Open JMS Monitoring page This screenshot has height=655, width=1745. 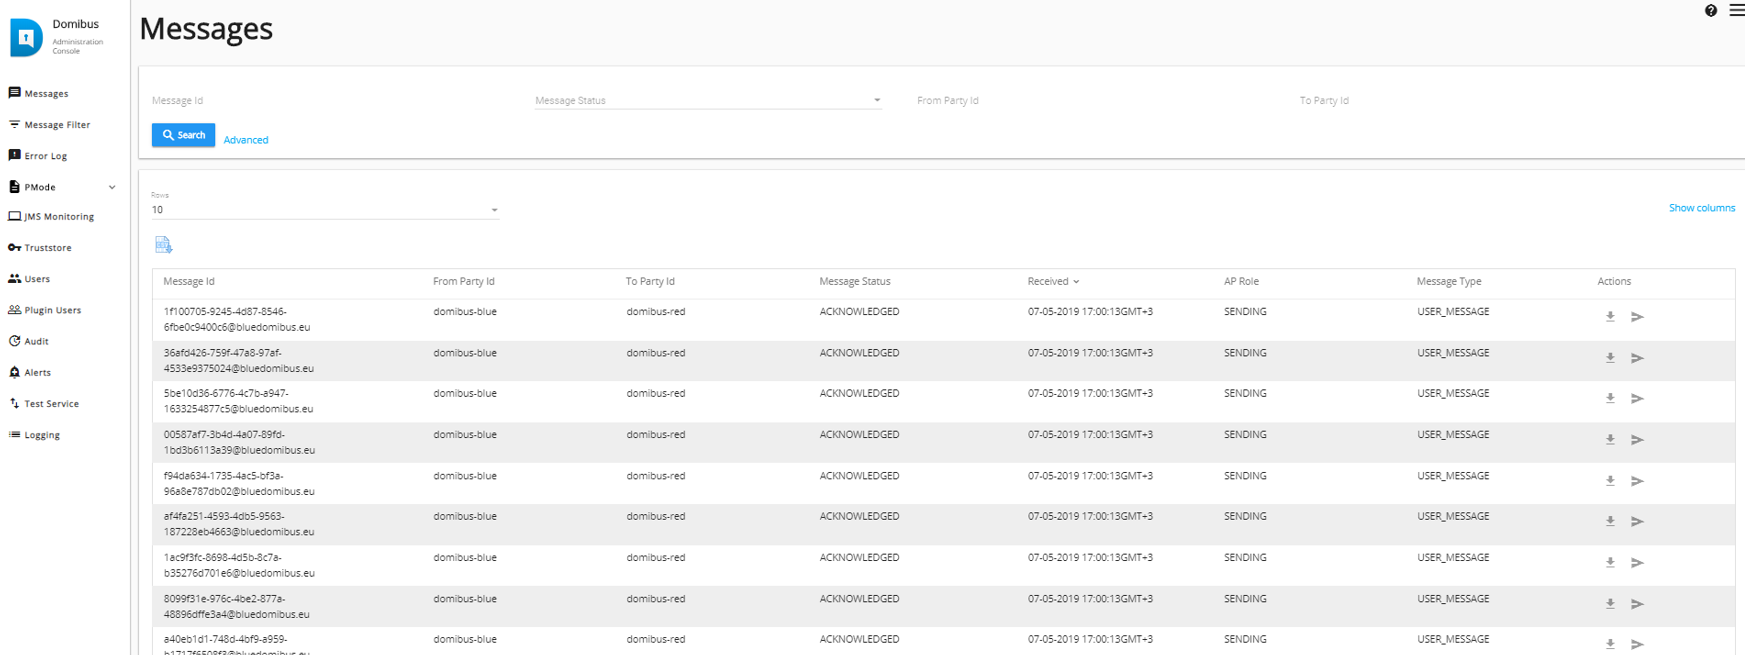point(58,217)
